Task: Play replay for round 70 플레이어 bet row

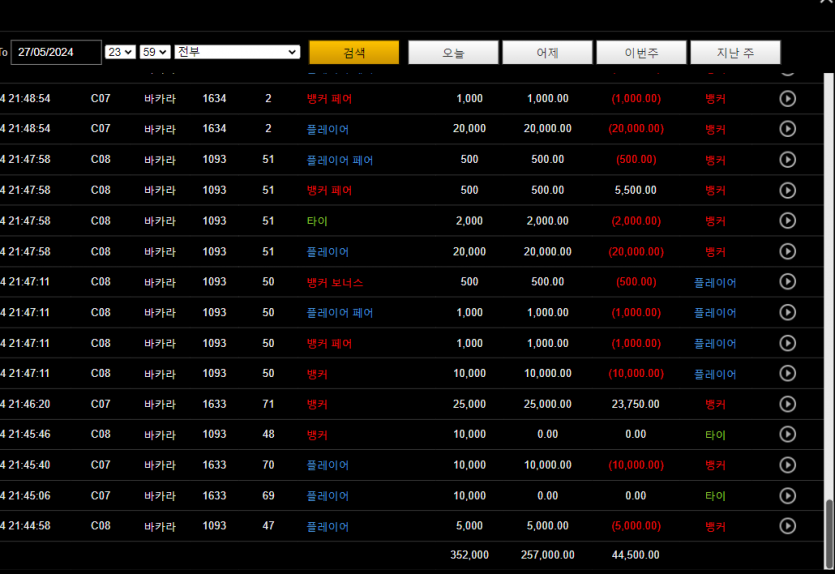Action: (x=787, y=465)
